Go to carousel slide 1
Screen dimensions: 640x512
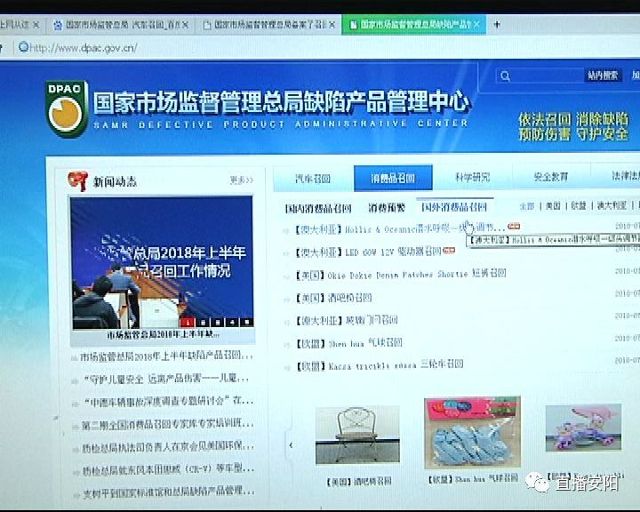[187, 322]
